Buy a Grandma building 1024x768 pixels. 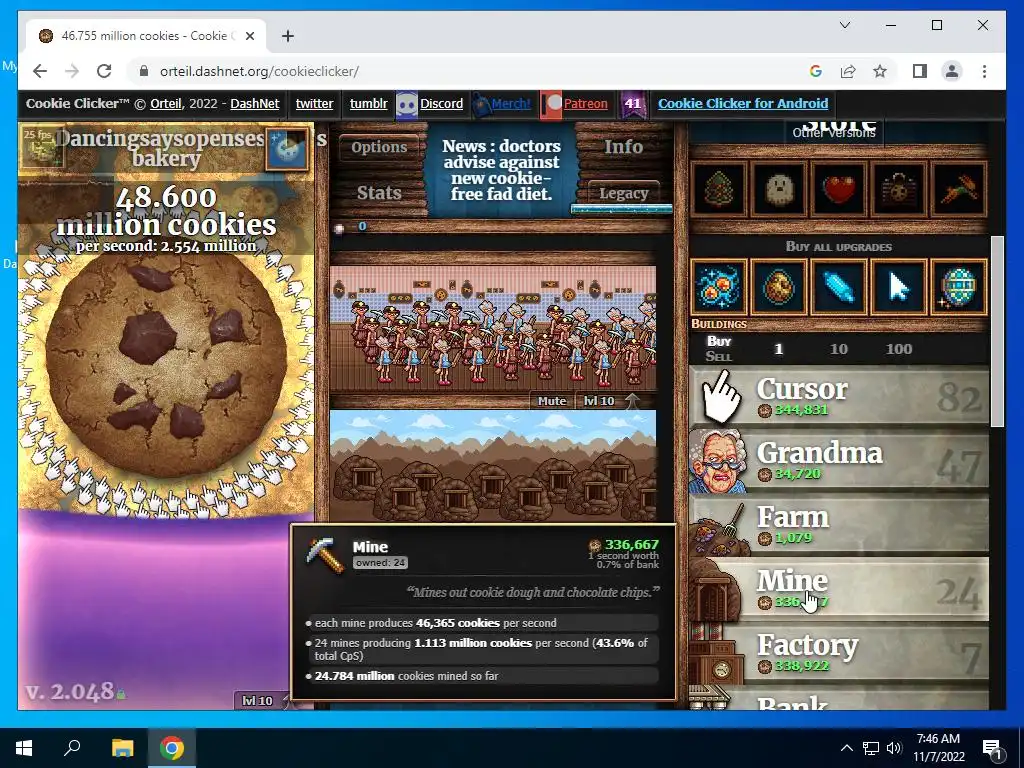(839, 460)
